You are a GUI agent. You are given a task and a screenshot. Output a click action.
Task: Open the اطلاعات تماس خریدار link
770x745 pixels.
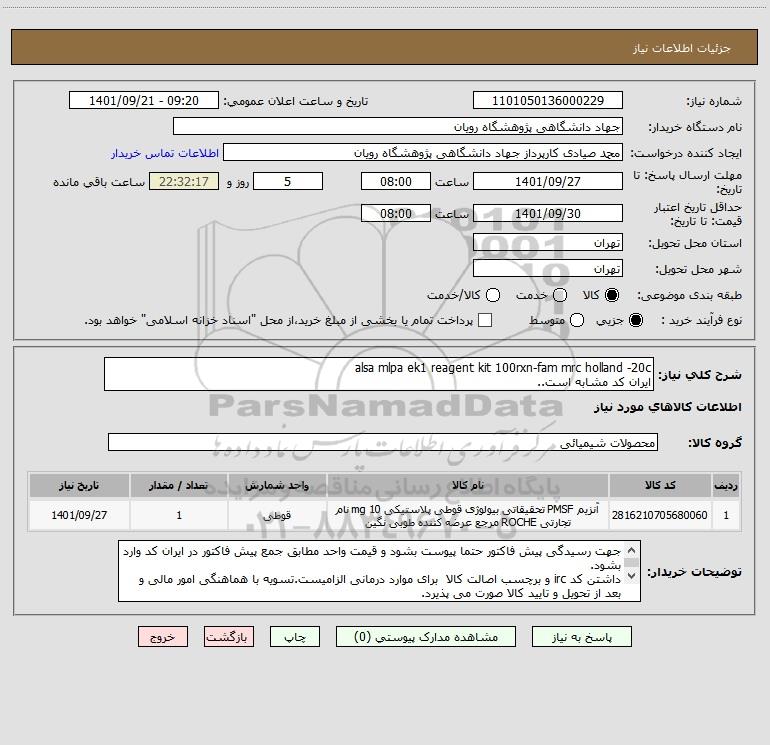[x=165, y=153]
